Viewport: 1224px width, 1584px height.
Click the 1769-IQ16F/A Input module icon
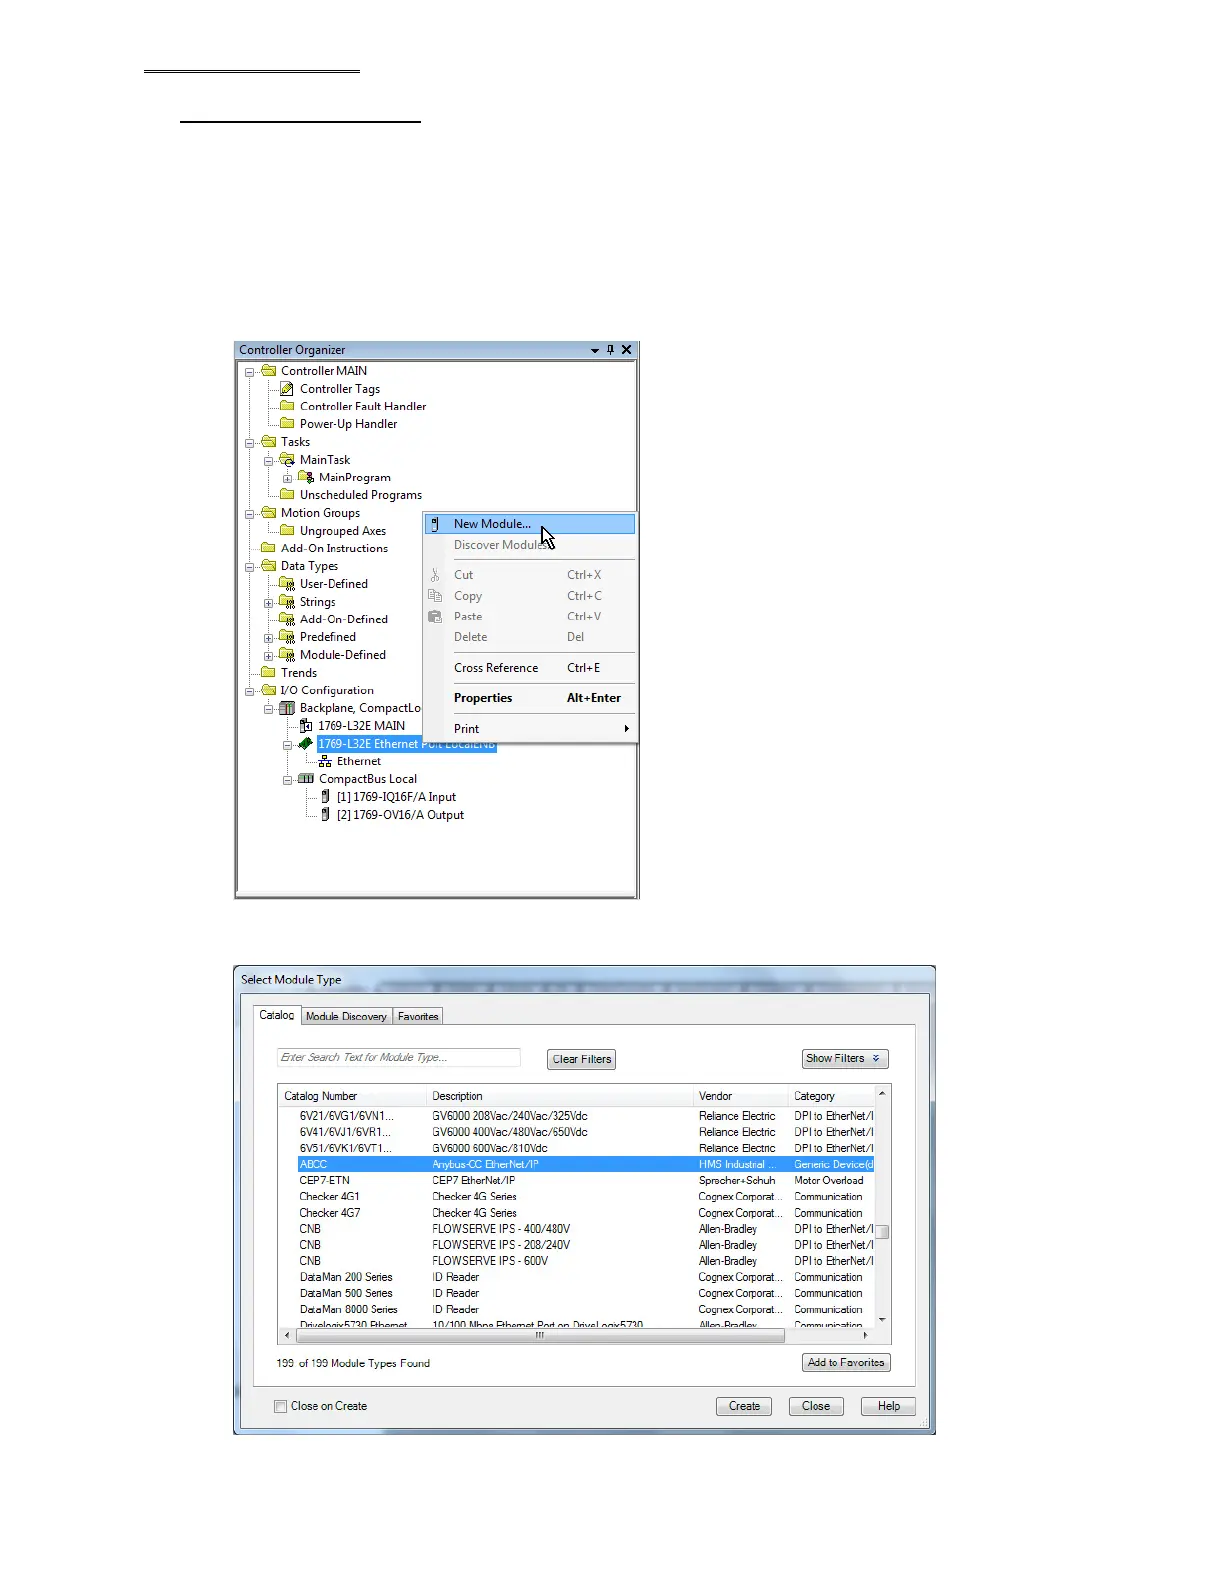[x=325, y=797]
